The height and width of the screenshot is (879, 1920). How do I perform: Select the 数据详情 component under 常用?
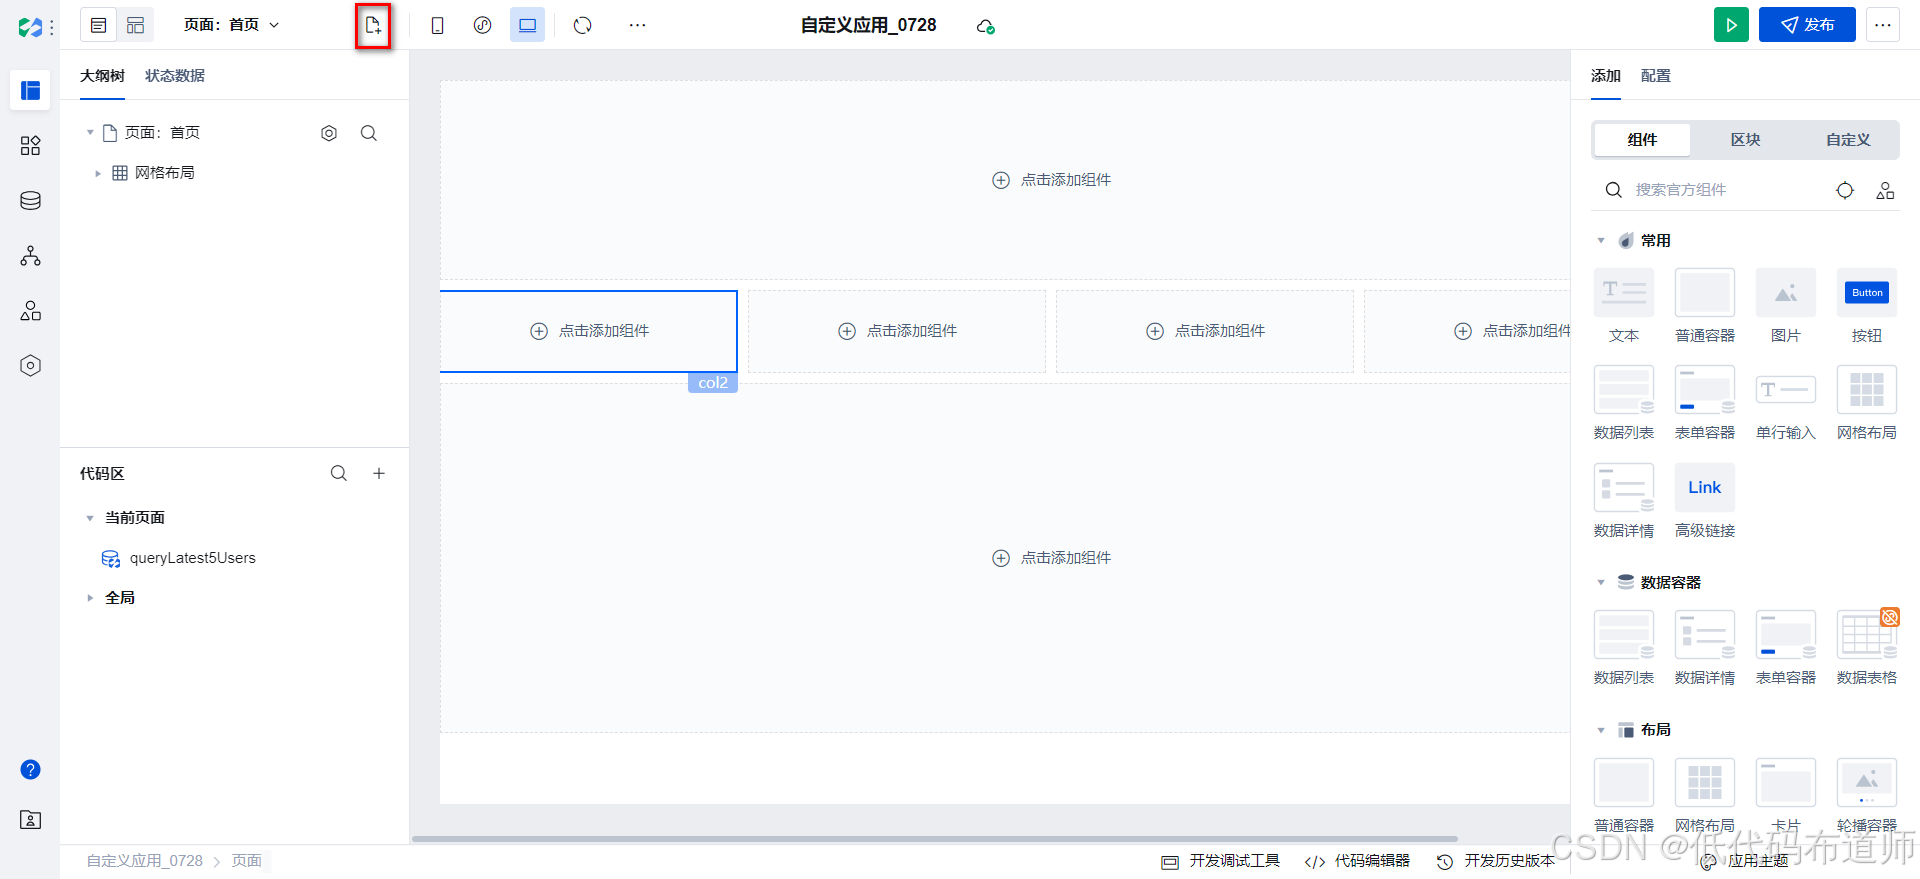coord(1624,501)
